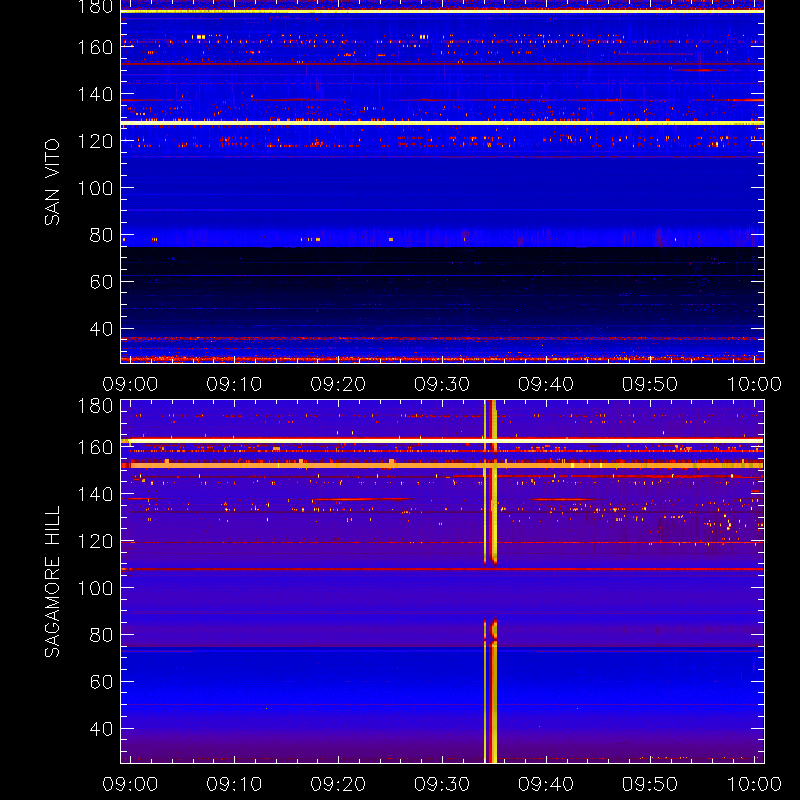Select the 09:50 label under San Vito plot
This screenshot has height=800, width=800.
(649, 384)
